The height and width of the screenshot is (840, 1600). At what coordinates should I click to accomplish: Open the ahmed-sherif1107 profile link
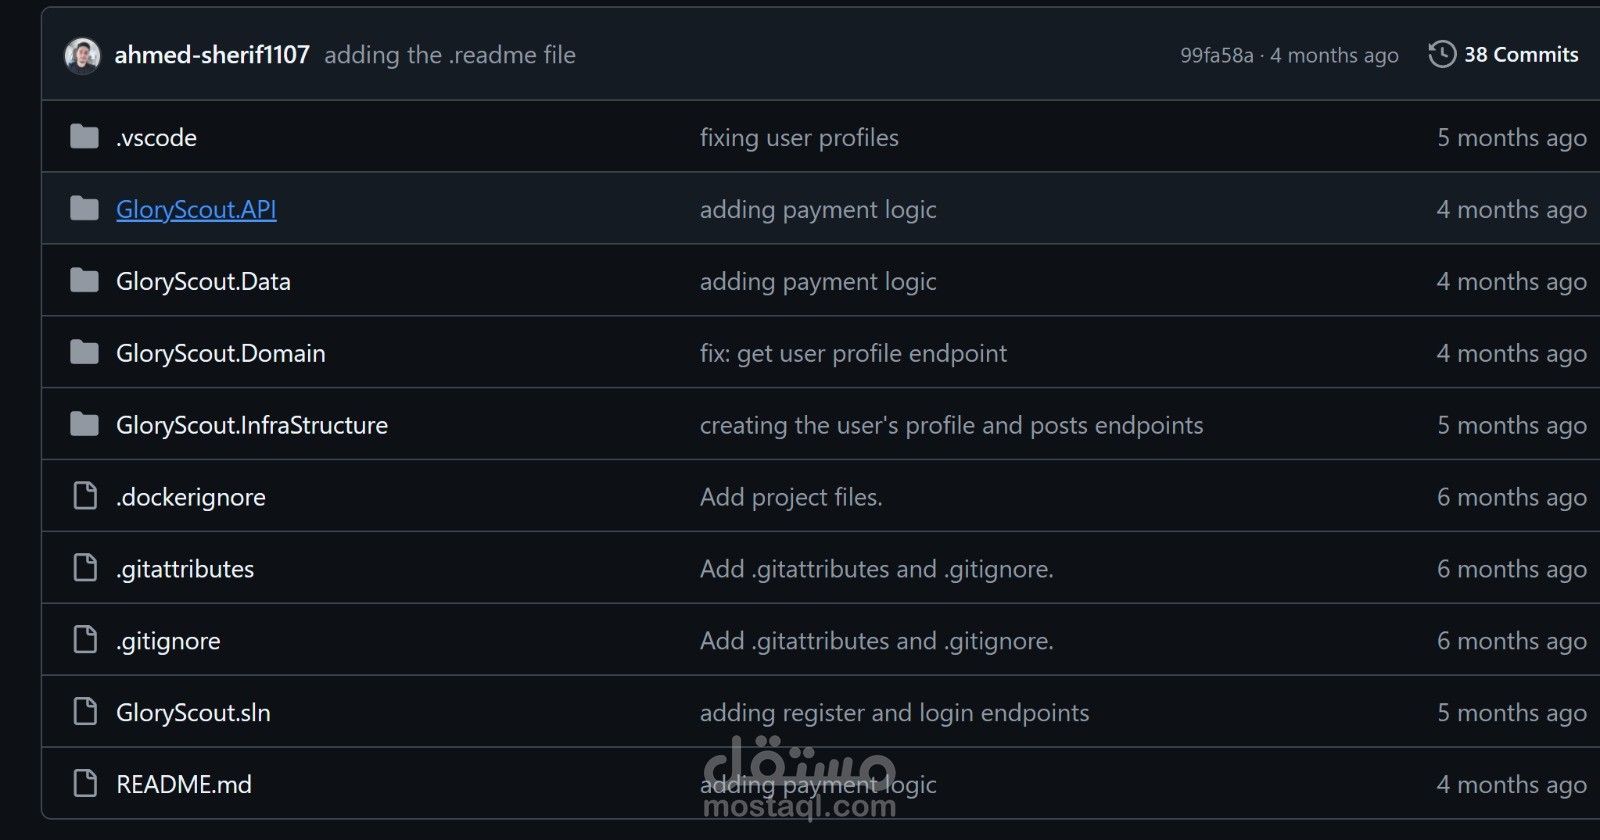tap(212, 55)
